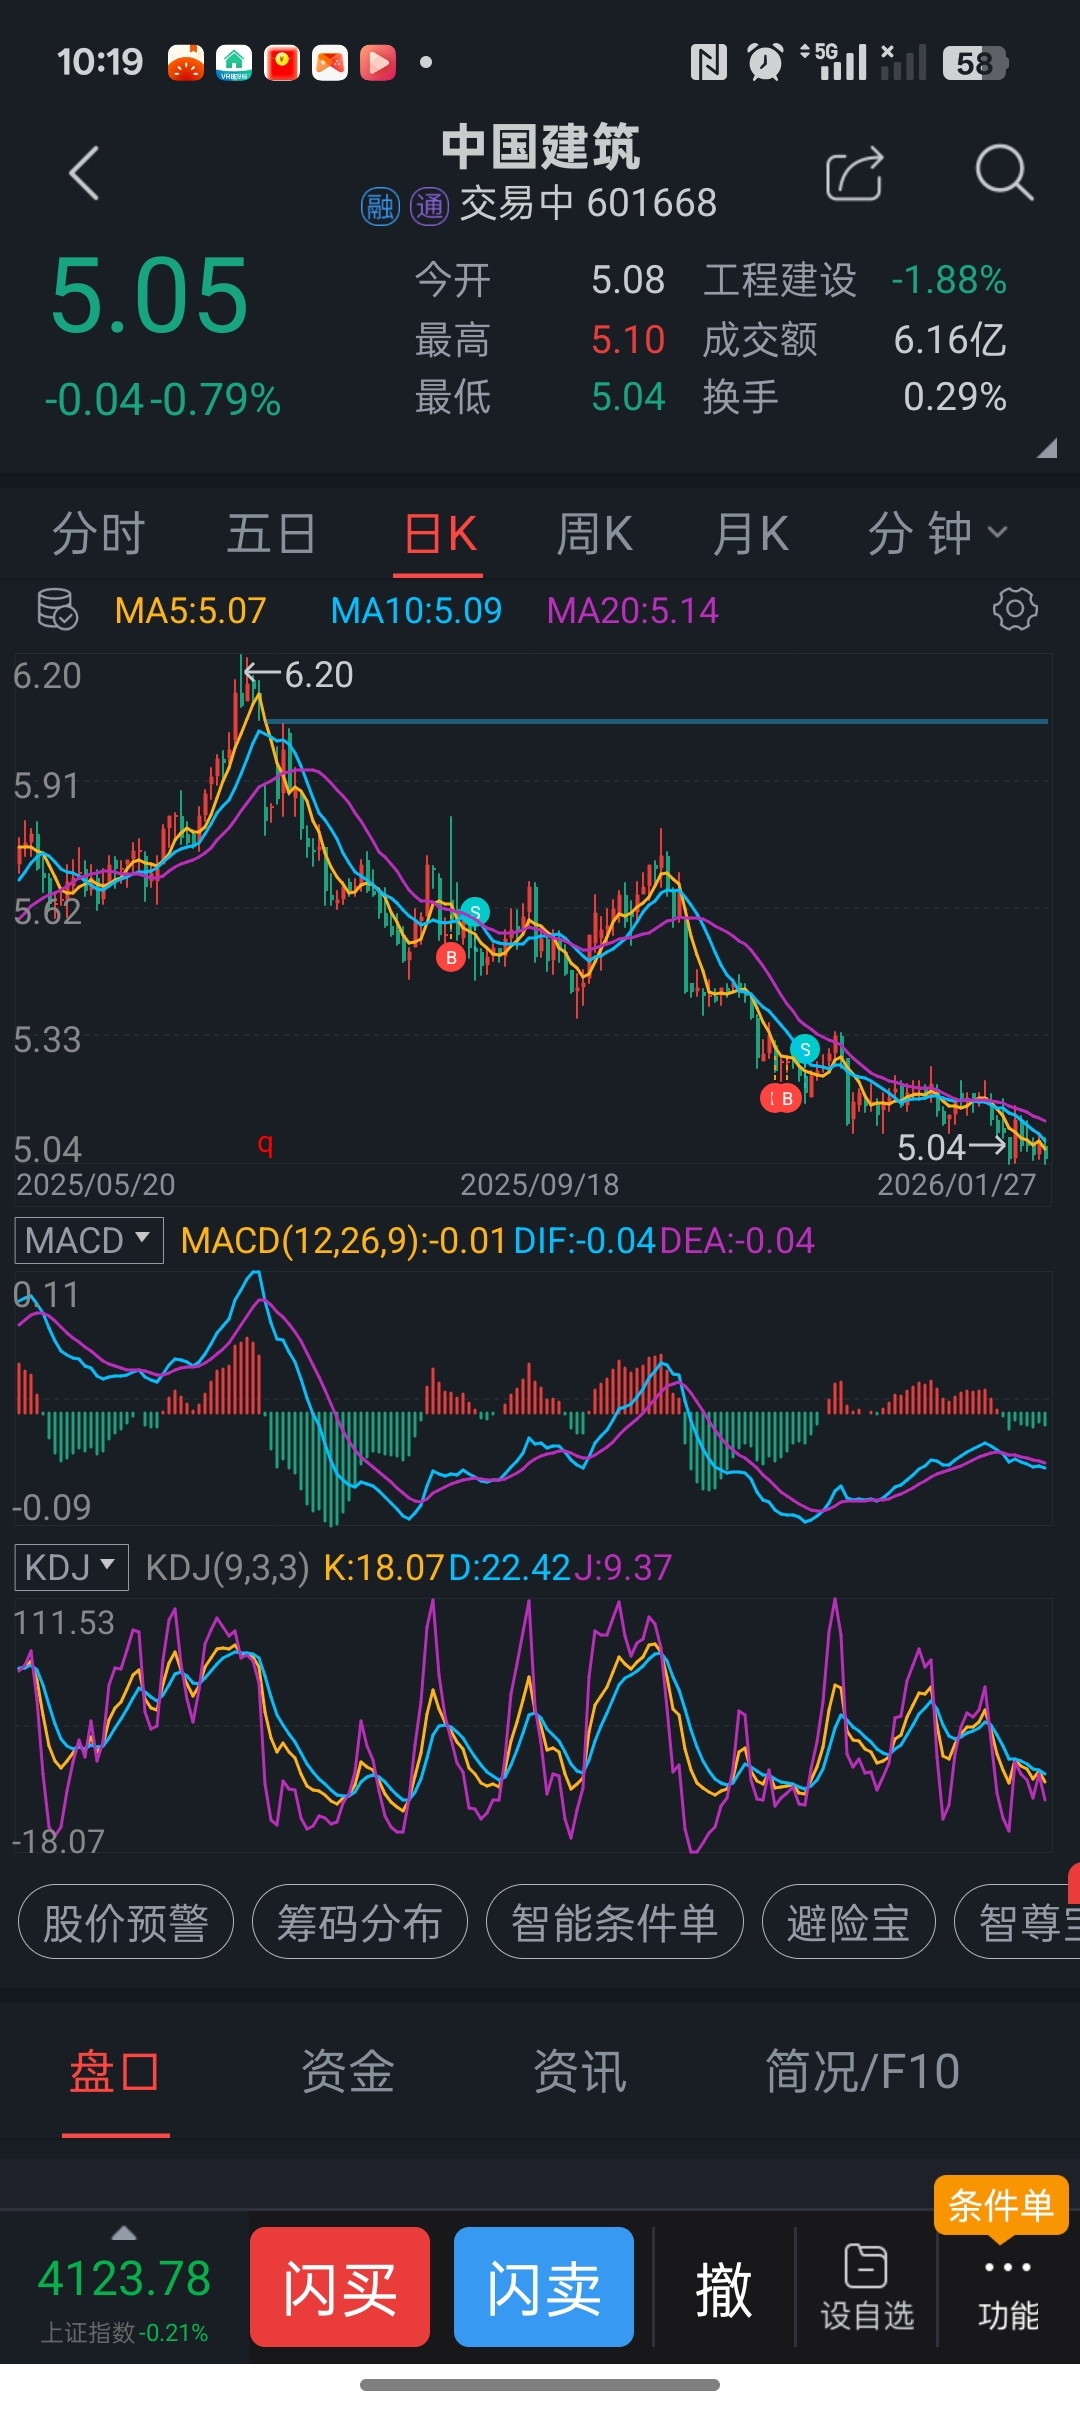This screenshot has width=1080, height=2412.
Task: Tap the 通 stock connect badge
Action: (x=430, y=207)
